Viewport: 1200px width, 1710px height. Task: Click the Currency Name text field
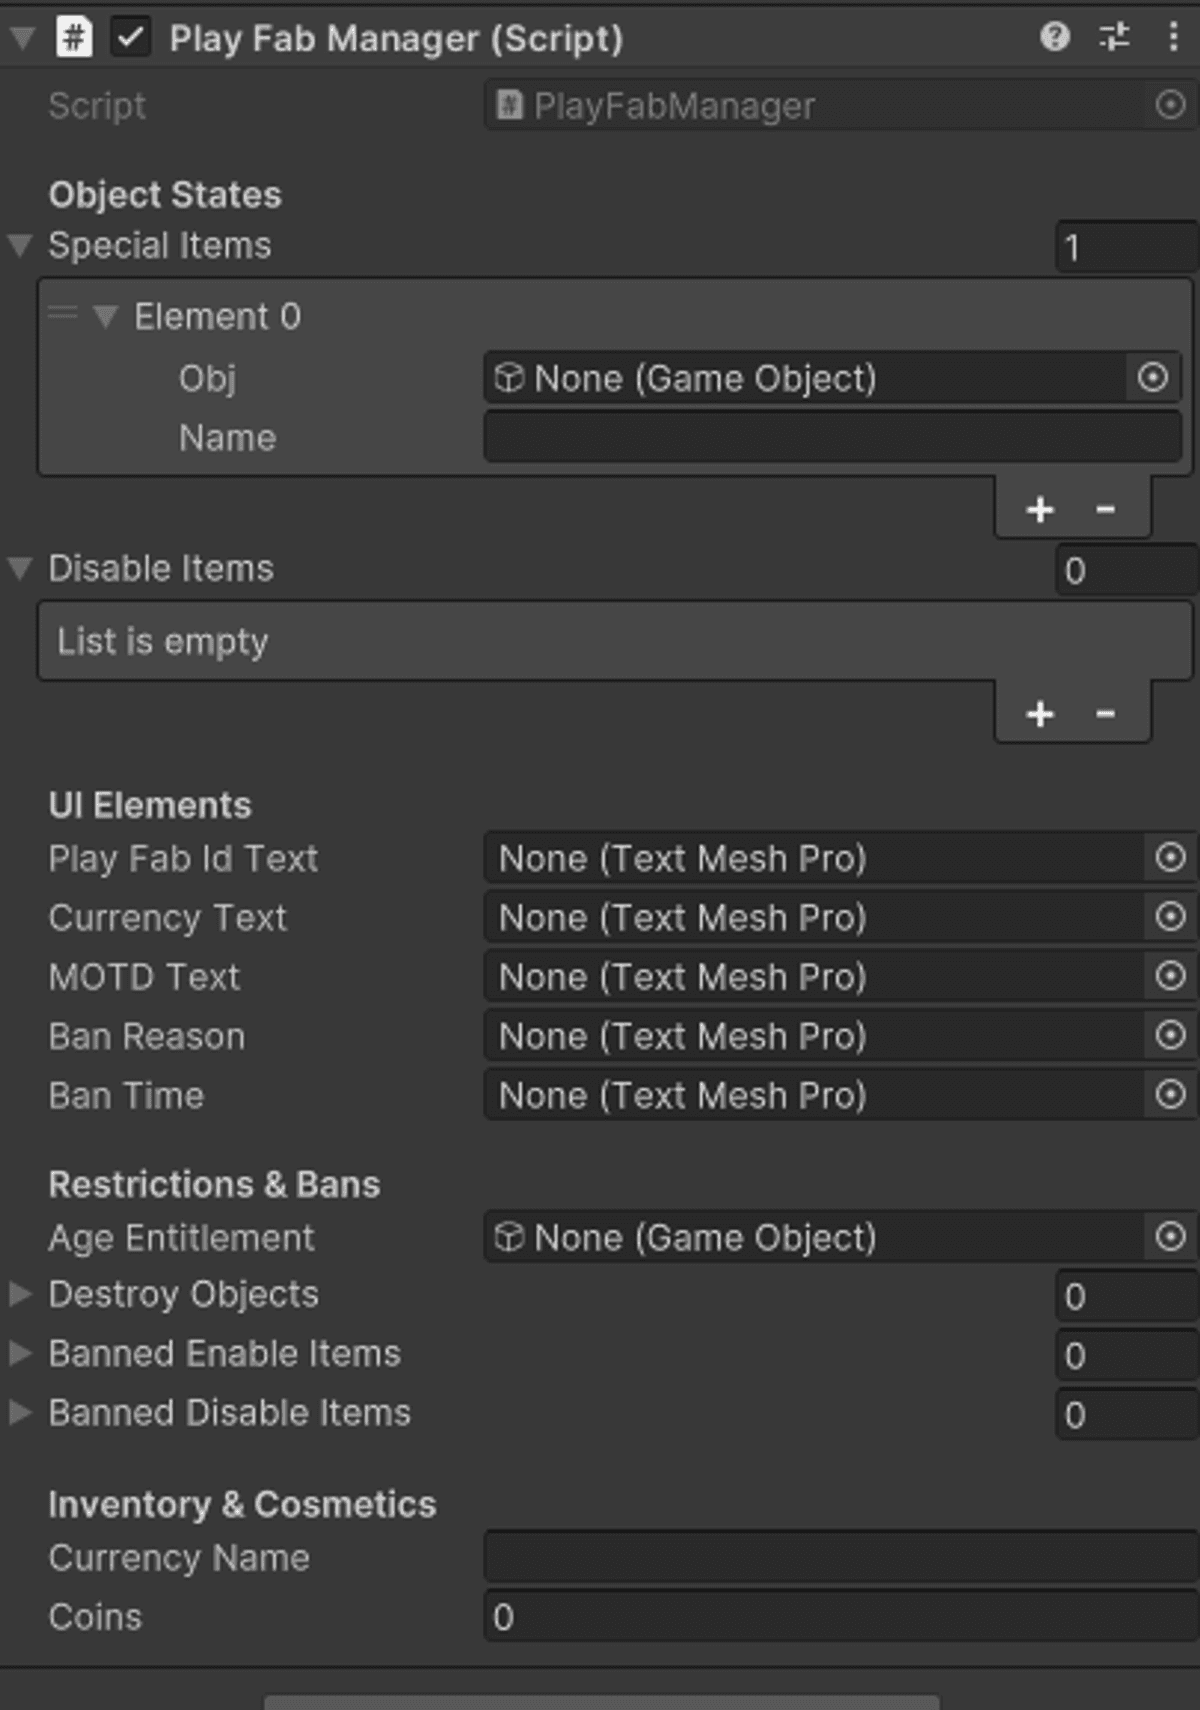840,1558
